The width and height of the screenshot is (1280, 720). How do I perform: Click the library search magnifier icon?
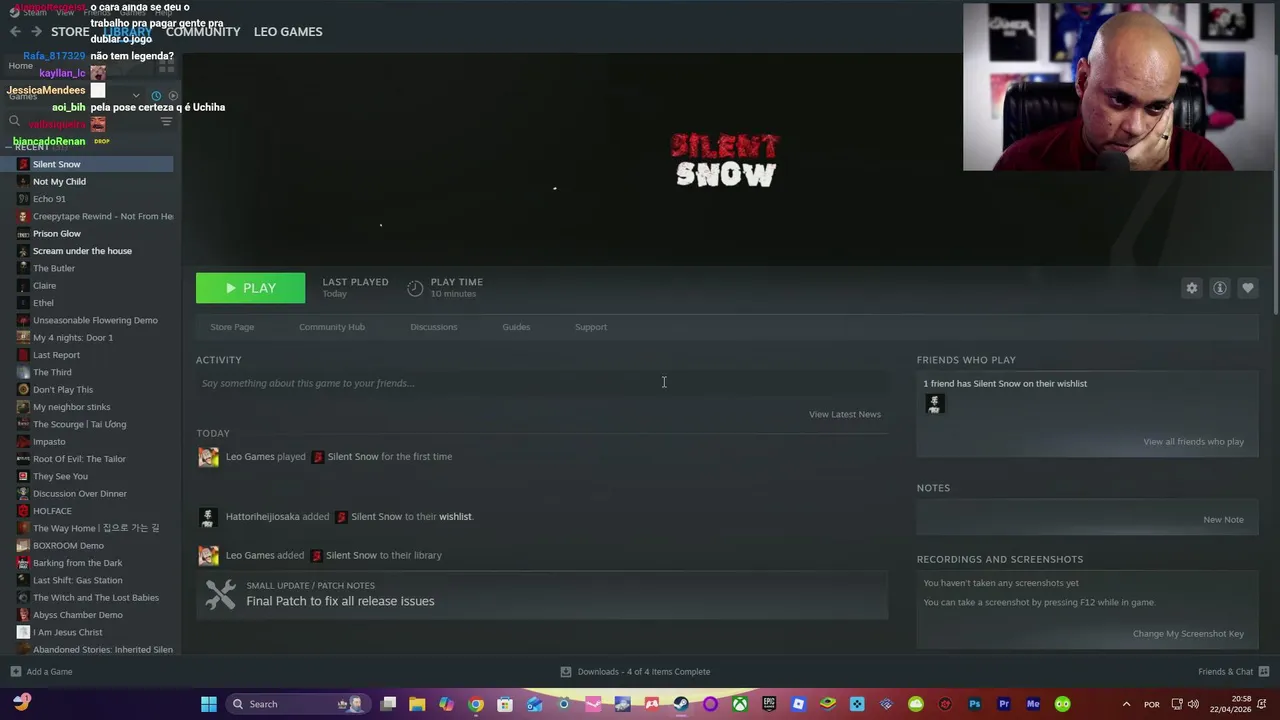[14, 121]
